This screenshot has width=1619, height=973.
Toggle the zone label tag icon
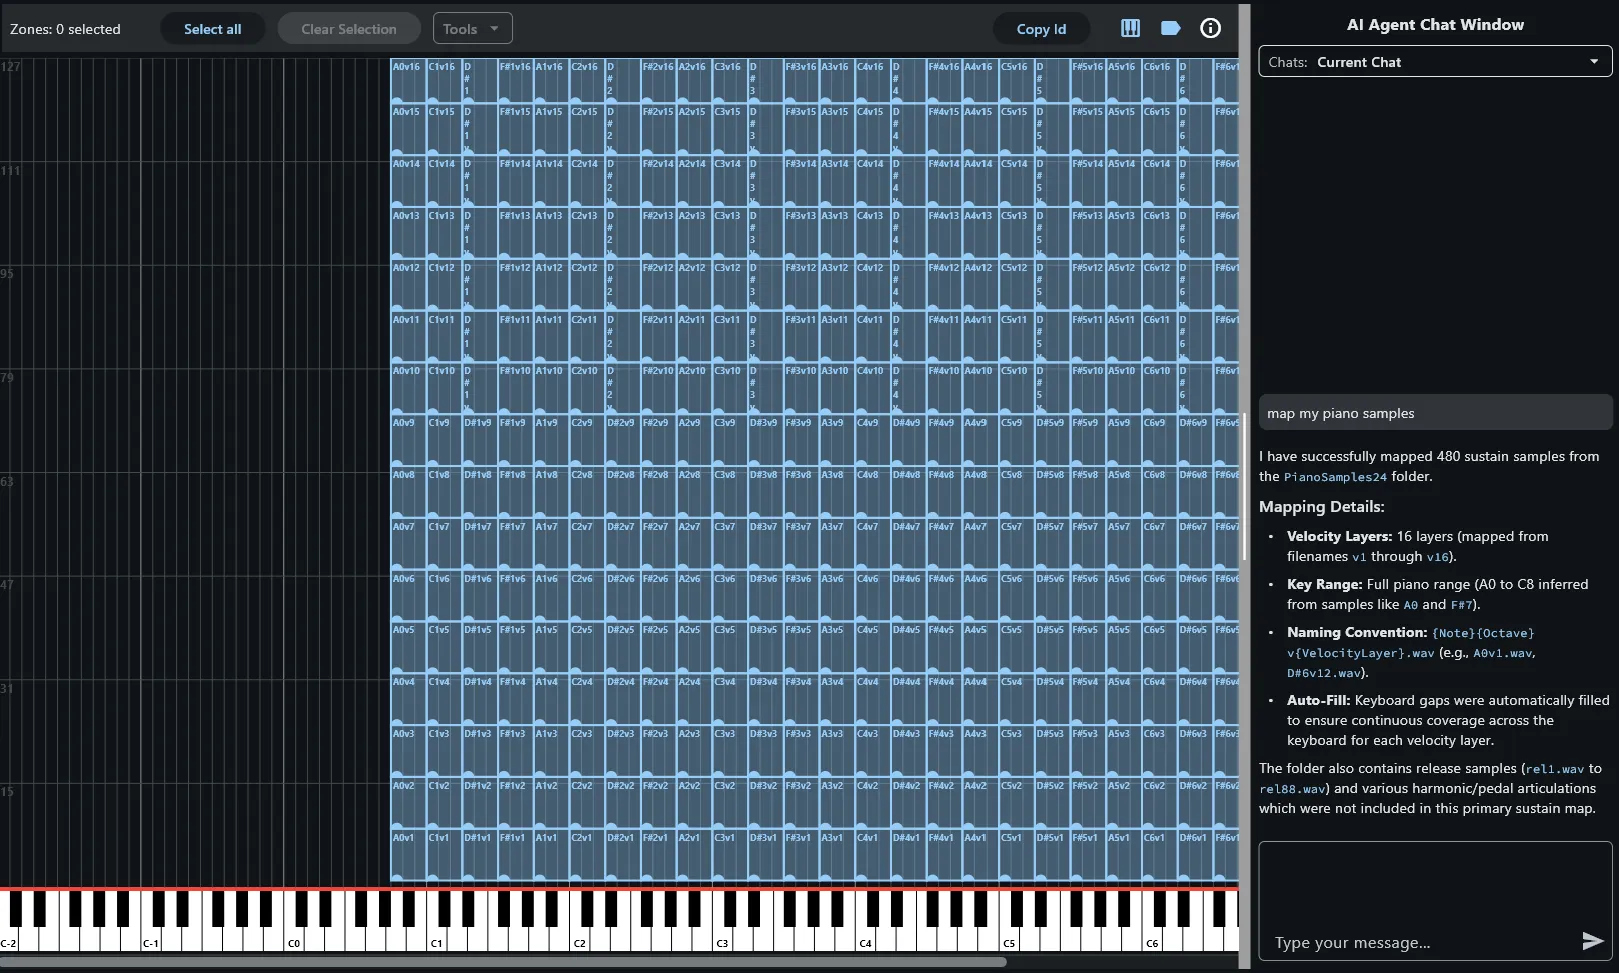click(x=1170, y=28)
